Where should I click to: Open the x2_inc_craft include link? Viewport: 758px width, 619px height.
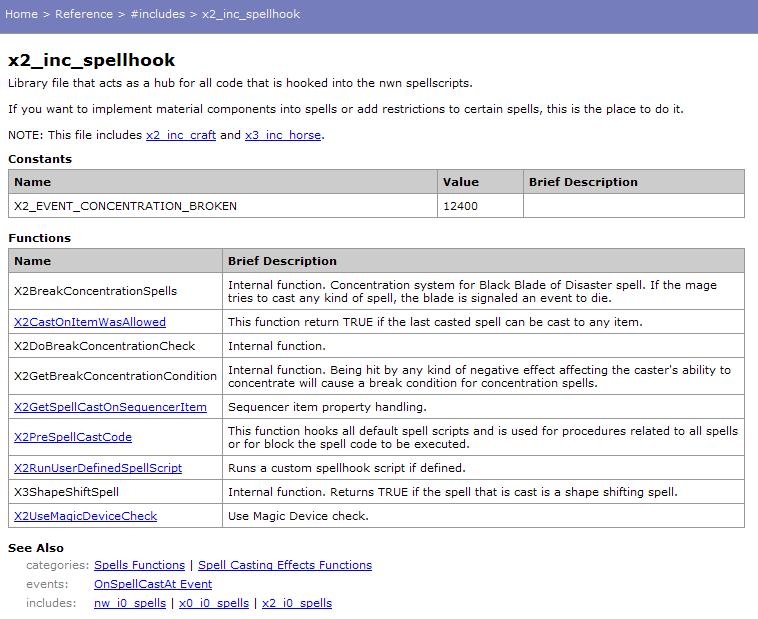[181, 135]
